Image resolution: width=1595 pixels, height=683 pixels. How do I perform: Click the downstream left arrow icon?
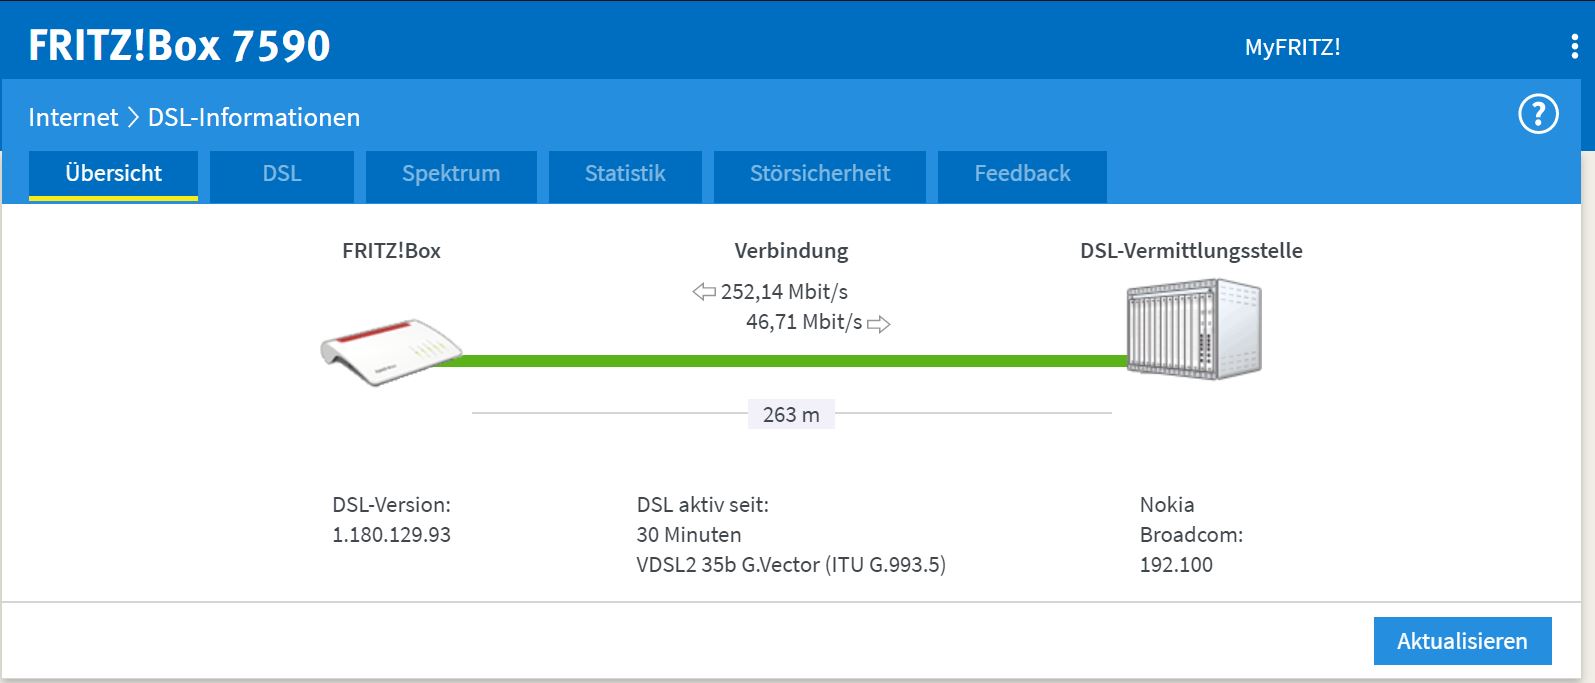coord(704,292)
